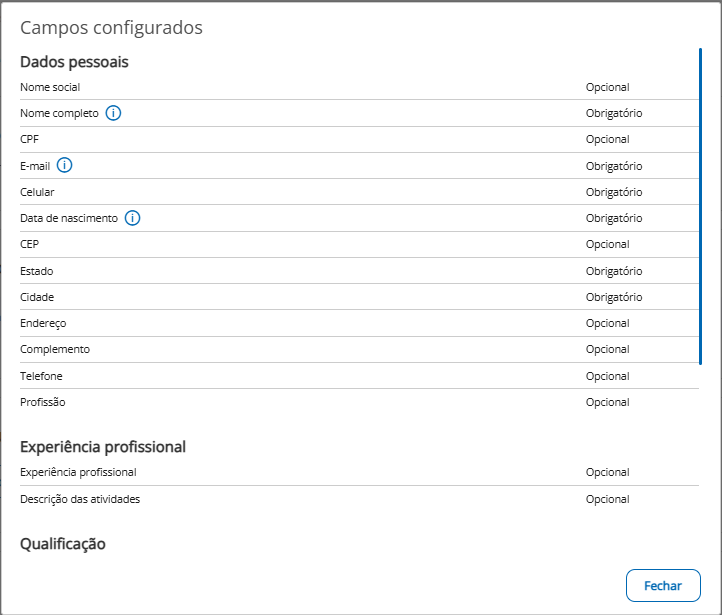
Task: Select the Profissão field label
Action: click(x=42, y=402)
